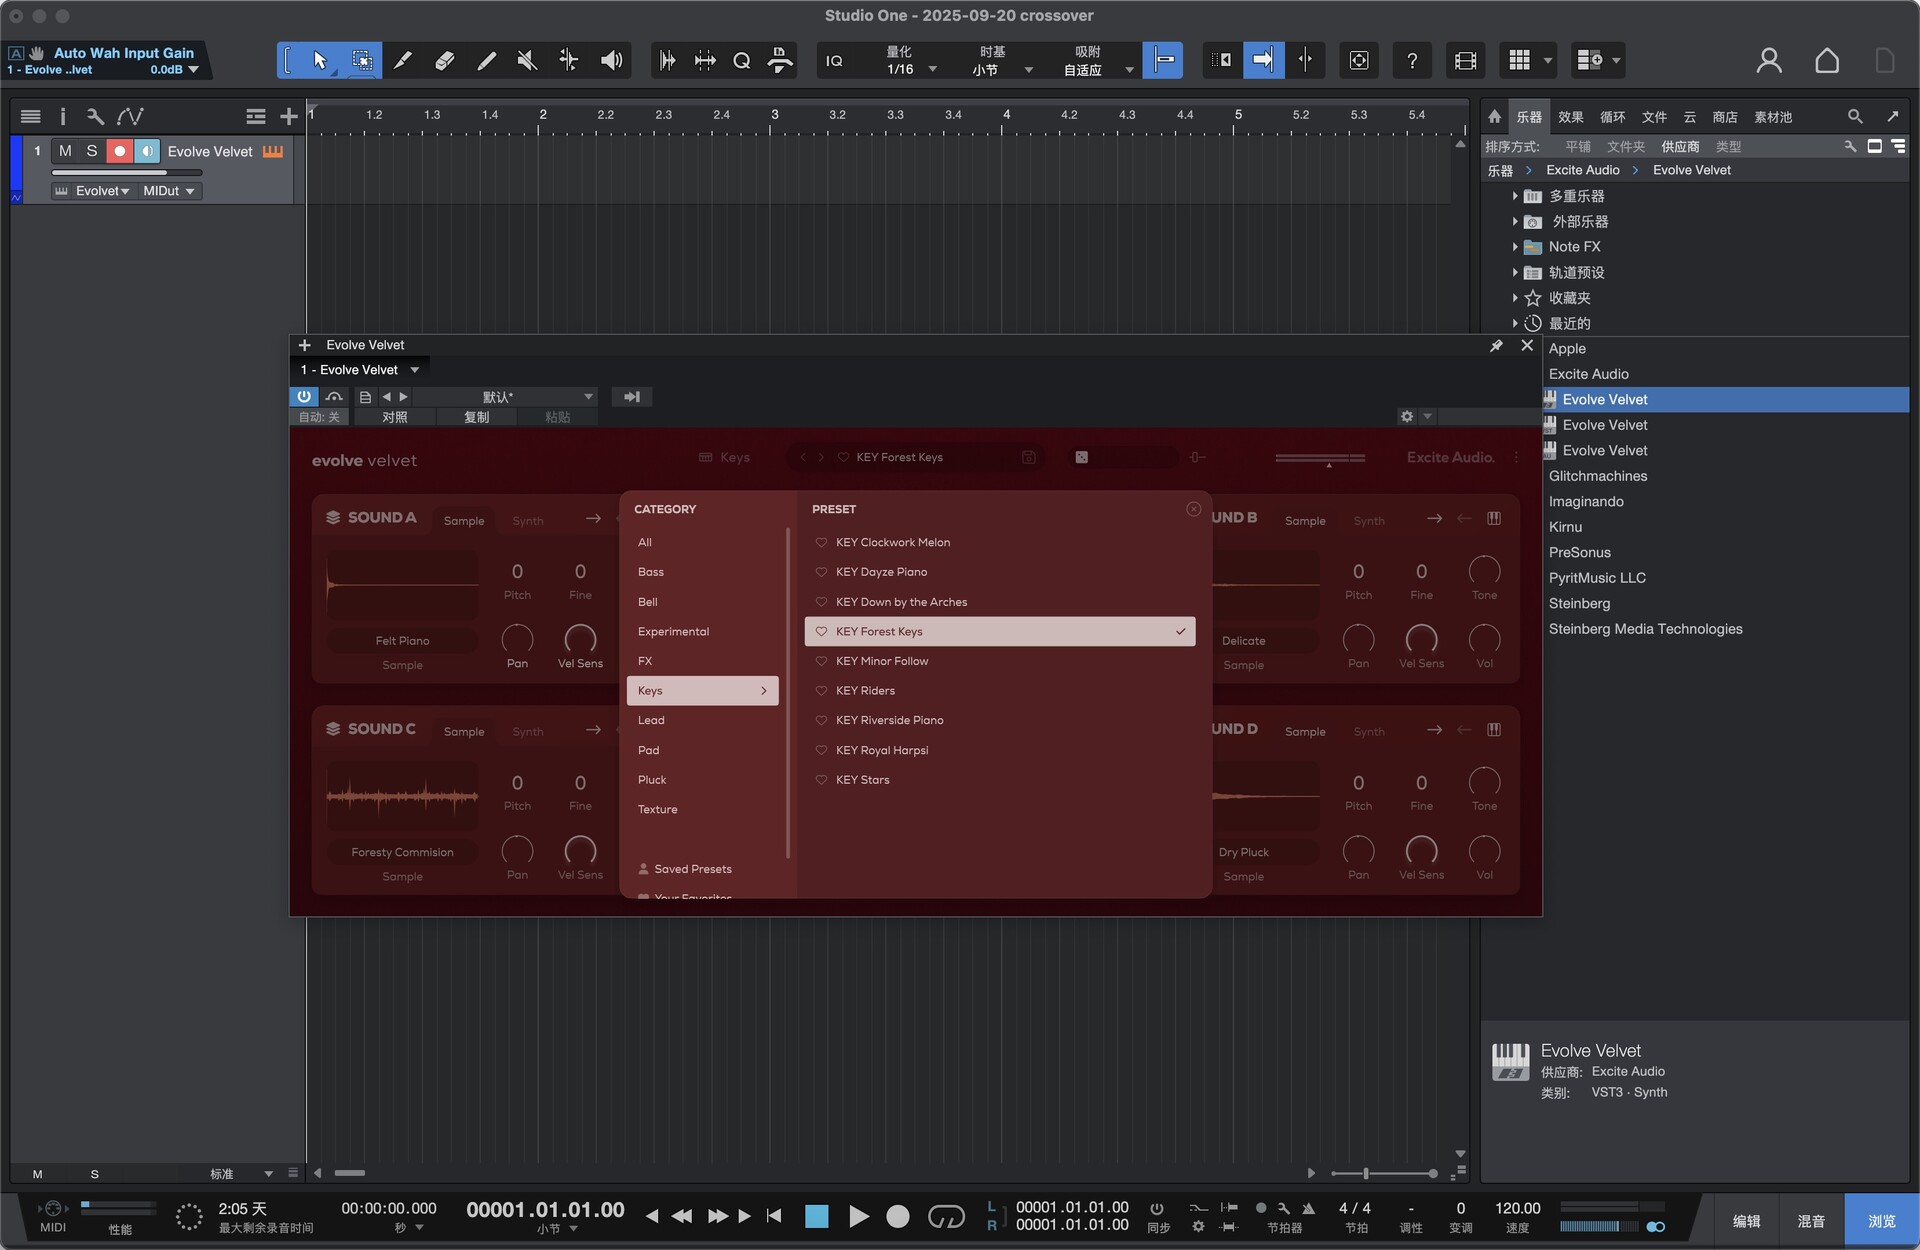Screen dimensions: 1920x1250
Task: Toggle record arm on Evolve Velvet track
Action: point(119,151)
